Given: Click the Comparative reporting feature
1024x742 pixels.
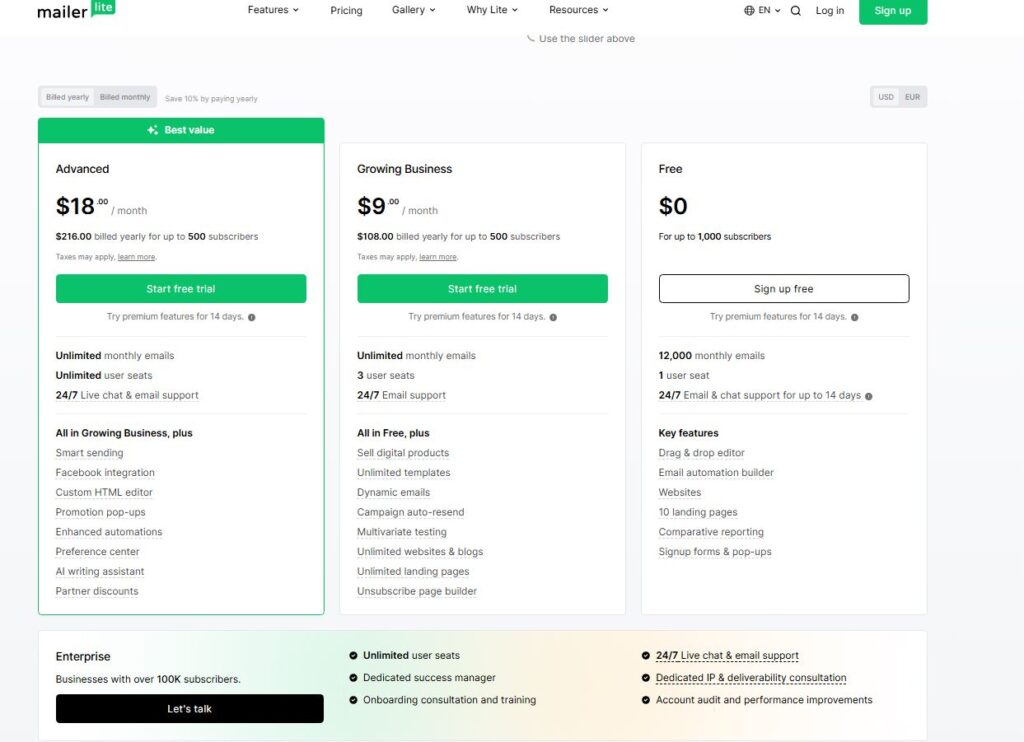Looking at the screenshot, I should tap(711, 532).
